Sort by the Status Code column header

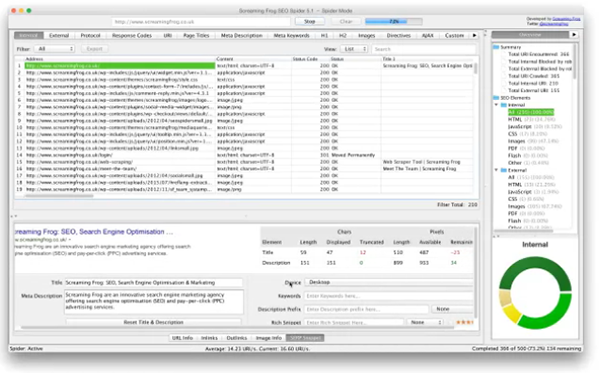pos(310,59)
